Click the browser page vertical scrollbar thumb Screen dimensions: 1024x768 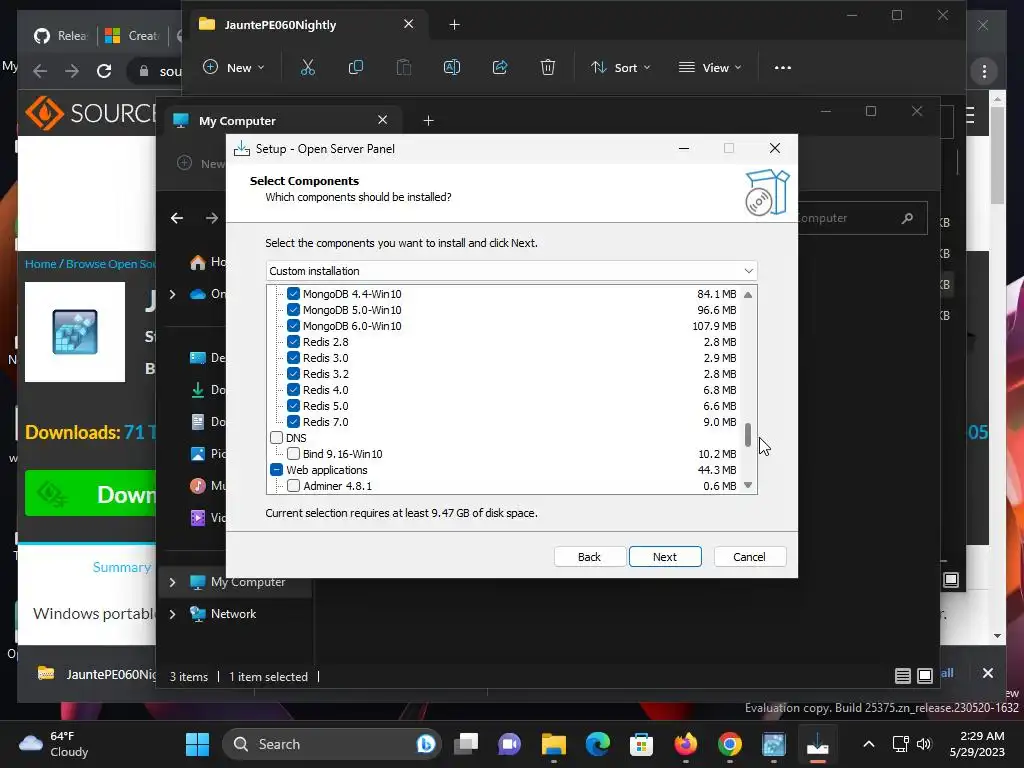point(997,153)
